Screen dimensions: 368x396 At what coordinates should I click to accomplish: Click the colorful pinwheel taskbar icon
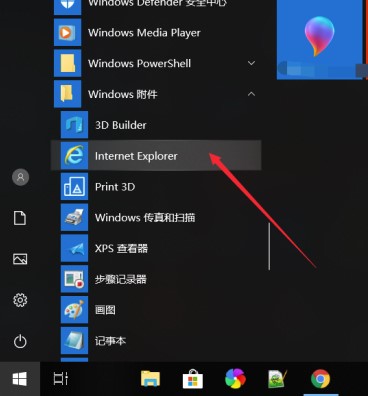(x=235, y=379)
